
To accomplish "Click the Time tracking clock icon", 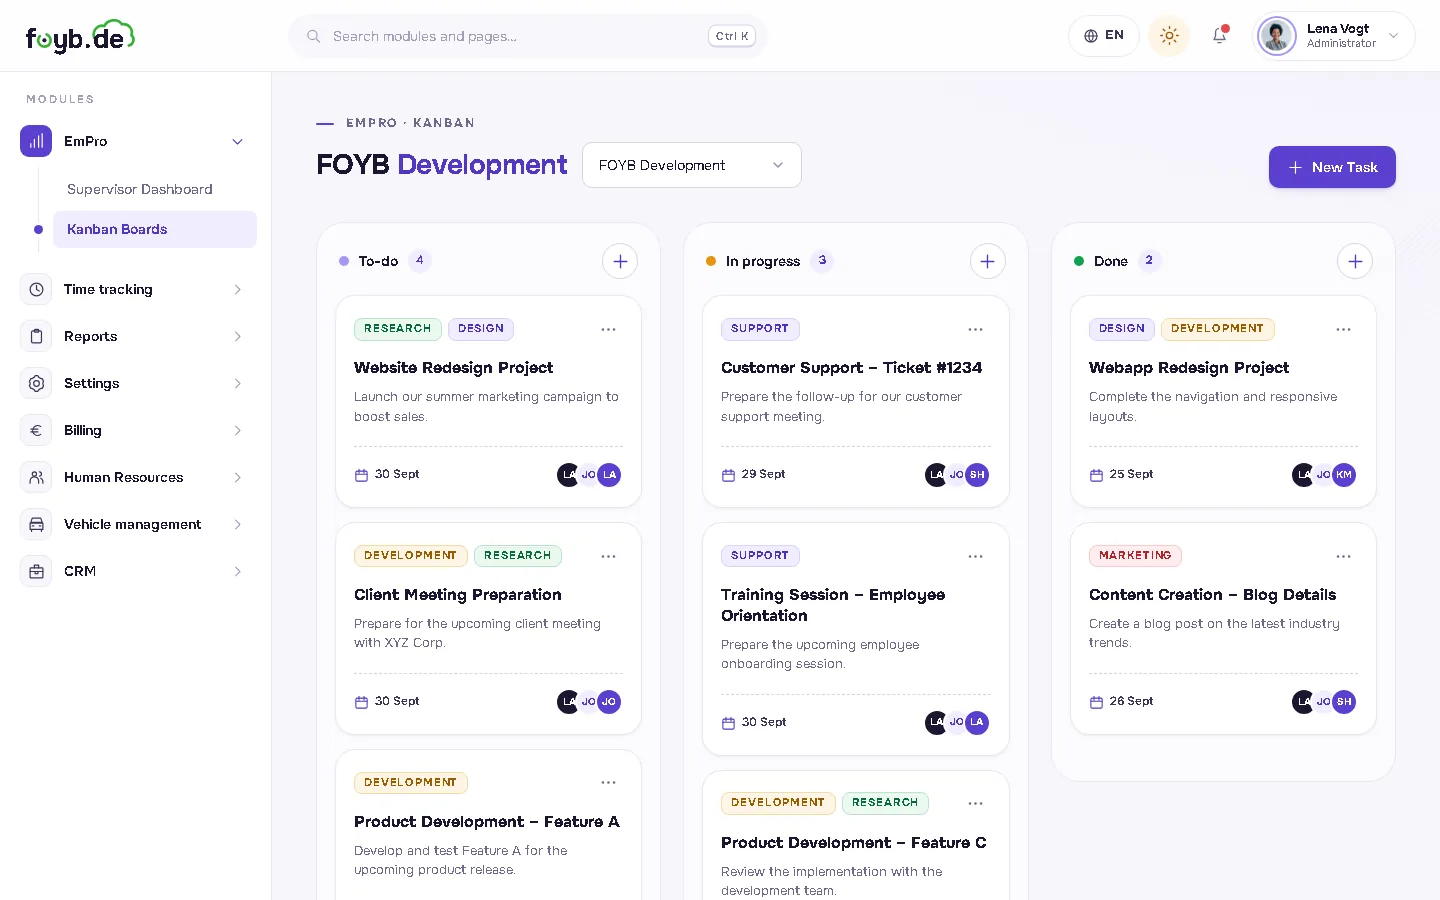I will (36, 289).
